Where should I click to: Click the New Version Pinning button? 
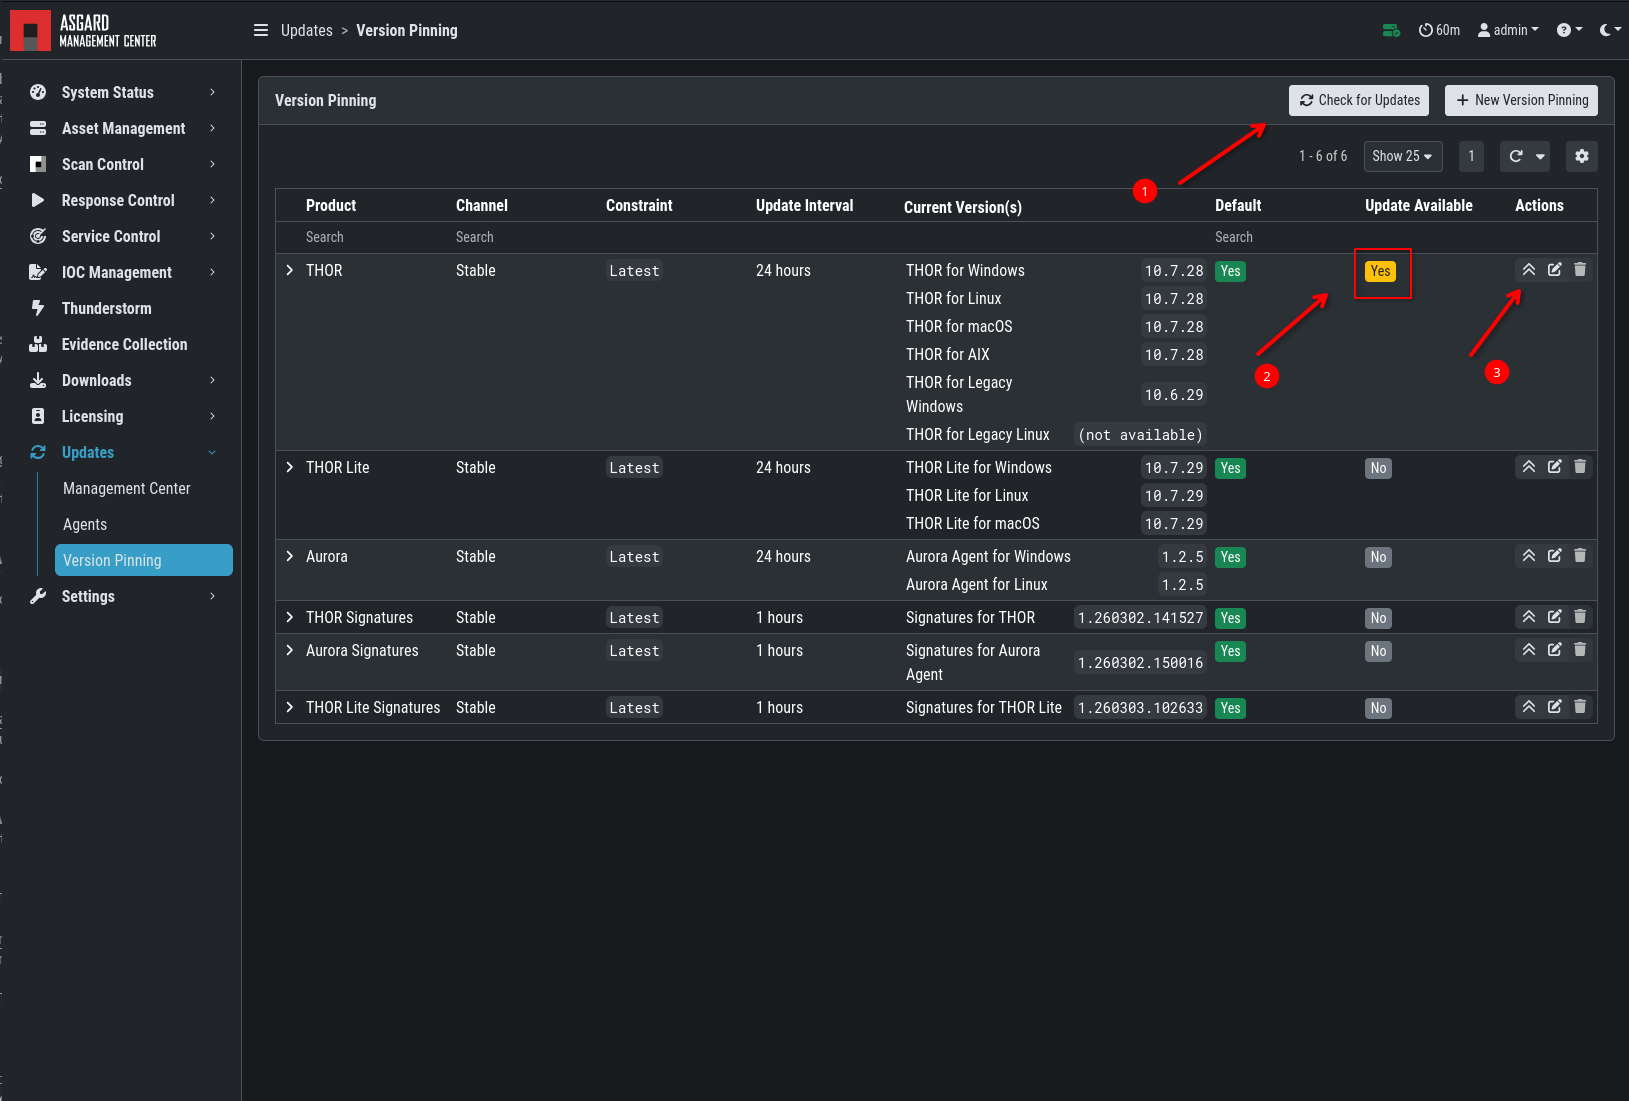1521,100
